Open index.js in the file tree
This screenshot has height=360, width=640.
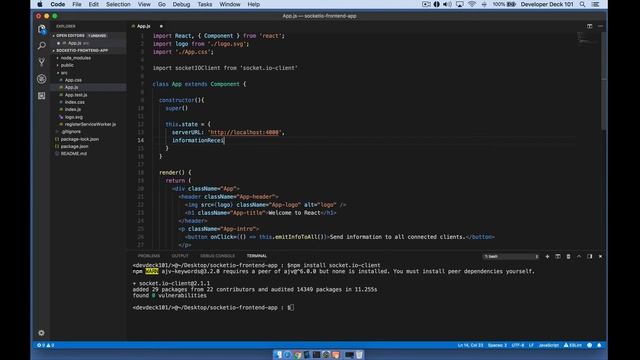[x=73, y=109]
